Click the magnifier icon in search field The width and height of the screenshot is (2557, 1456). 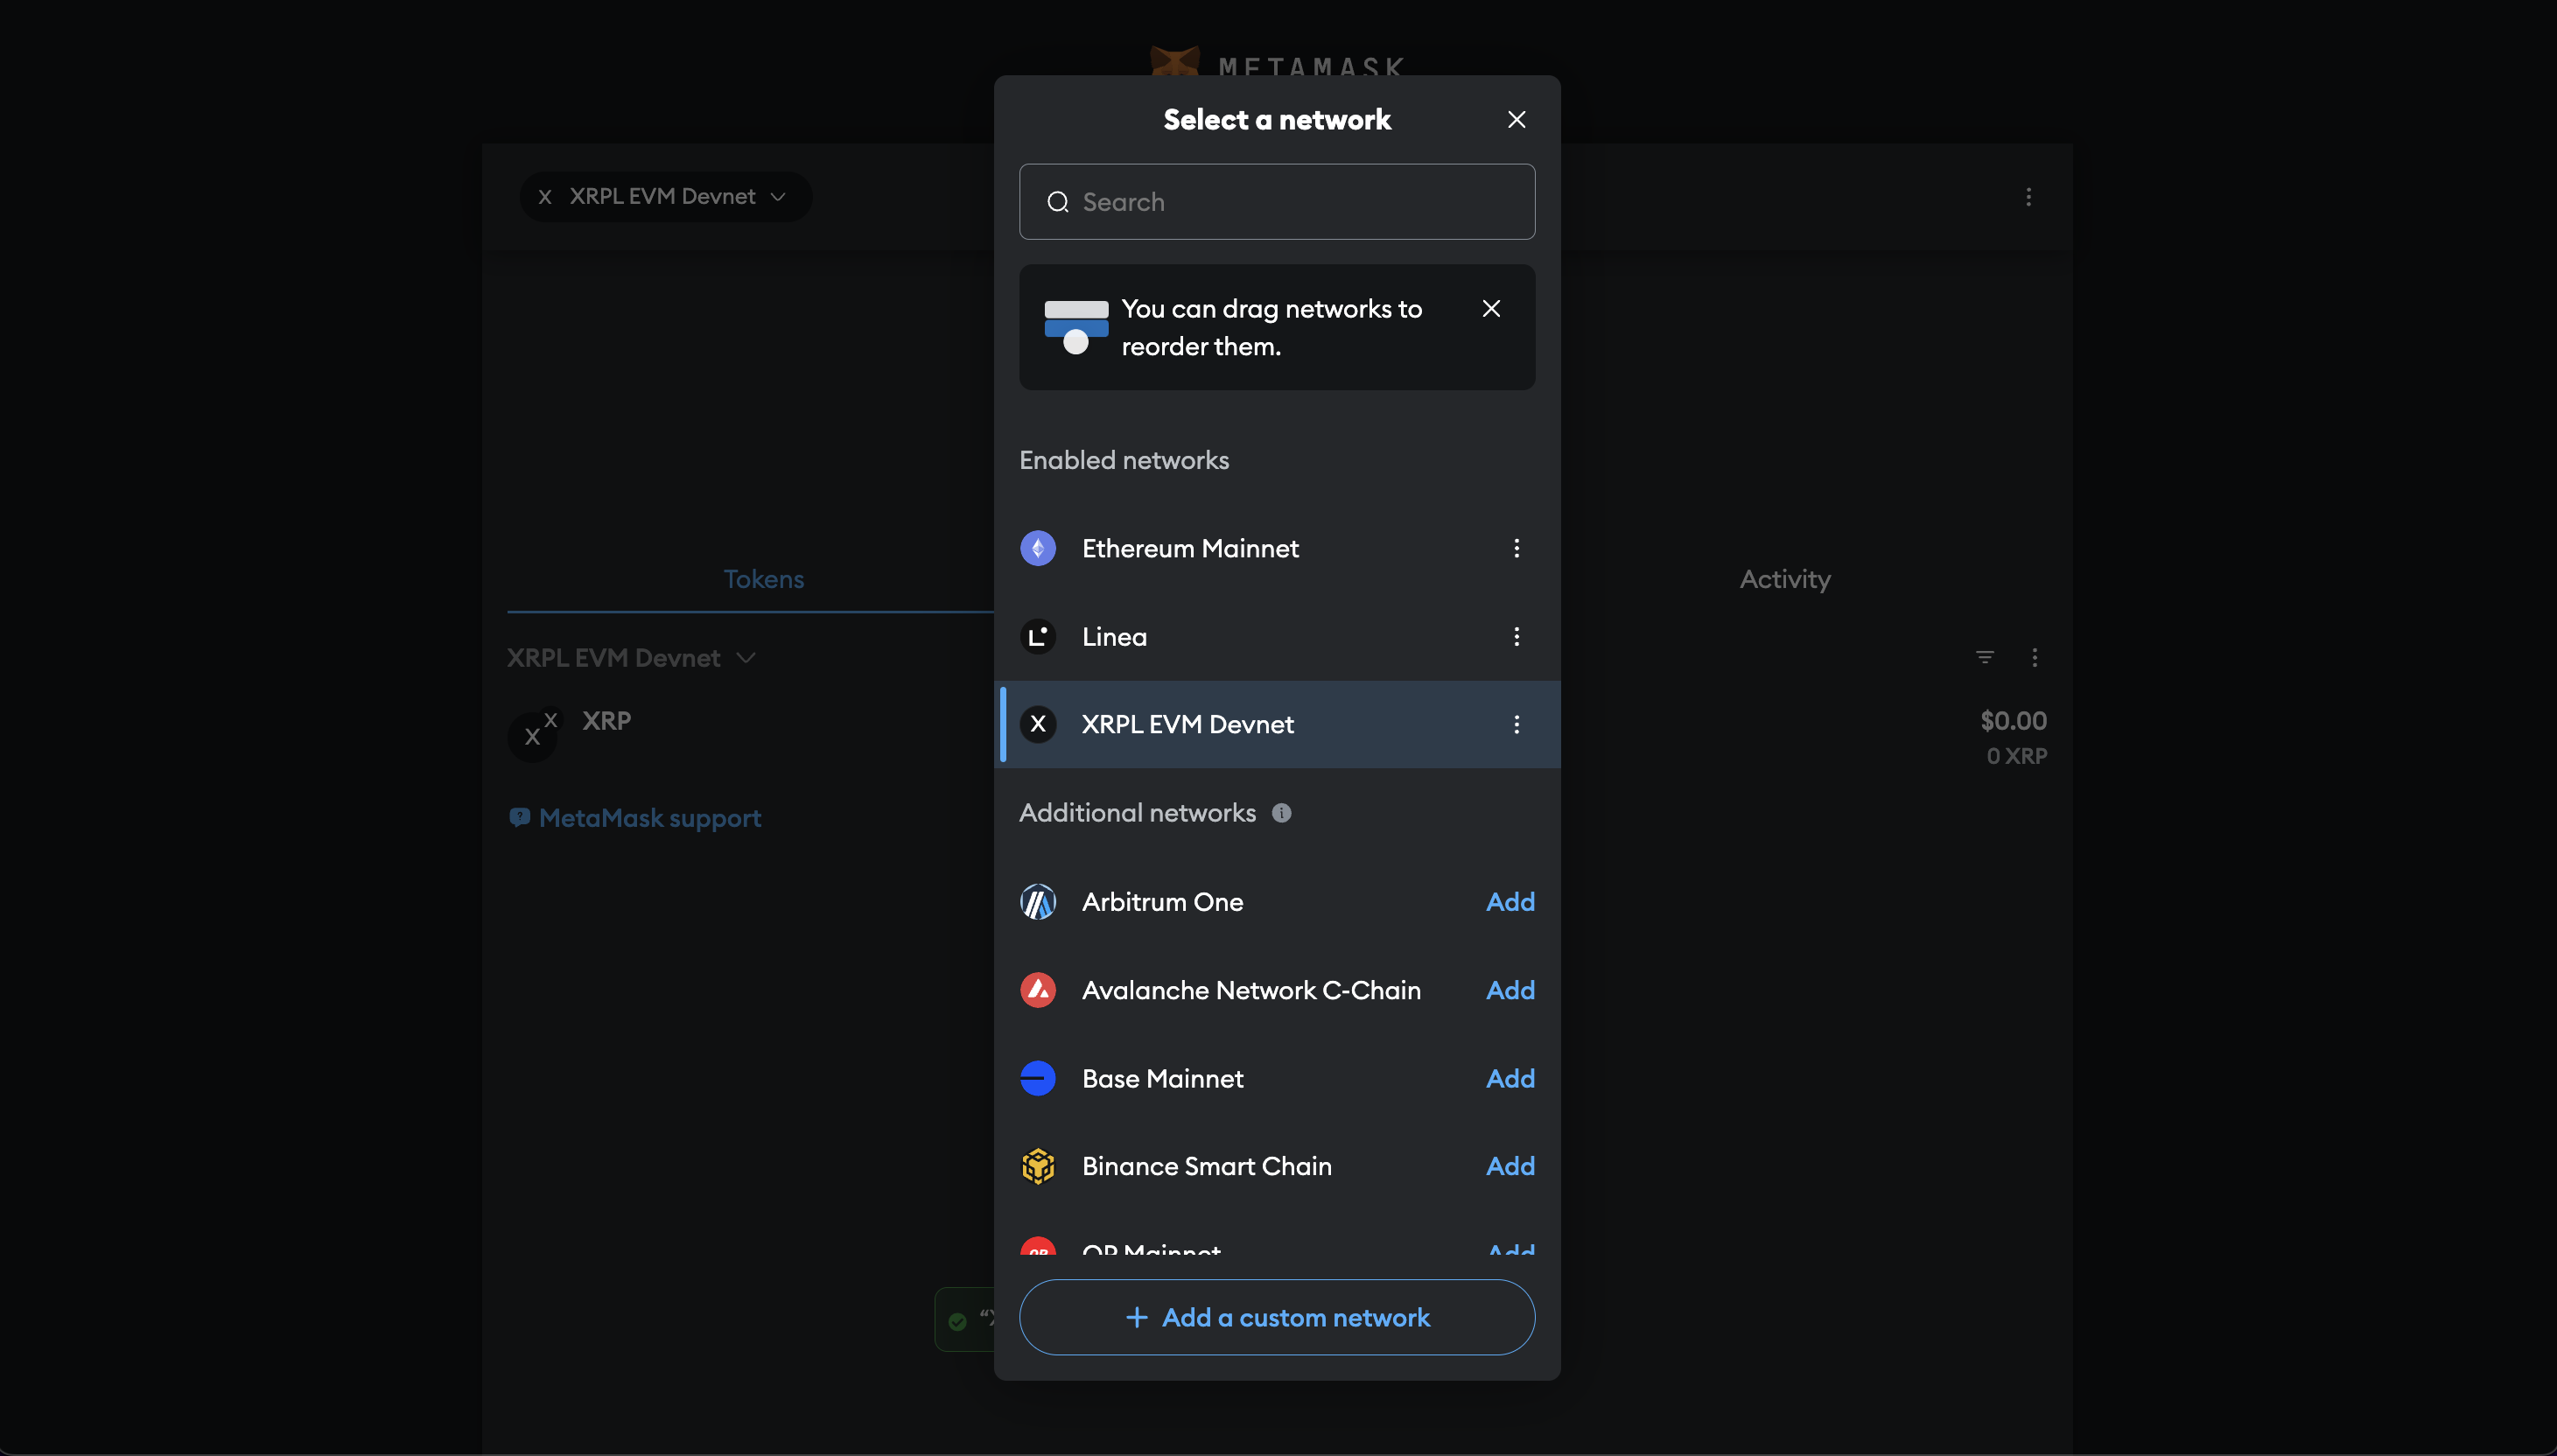coord(1058,202)
